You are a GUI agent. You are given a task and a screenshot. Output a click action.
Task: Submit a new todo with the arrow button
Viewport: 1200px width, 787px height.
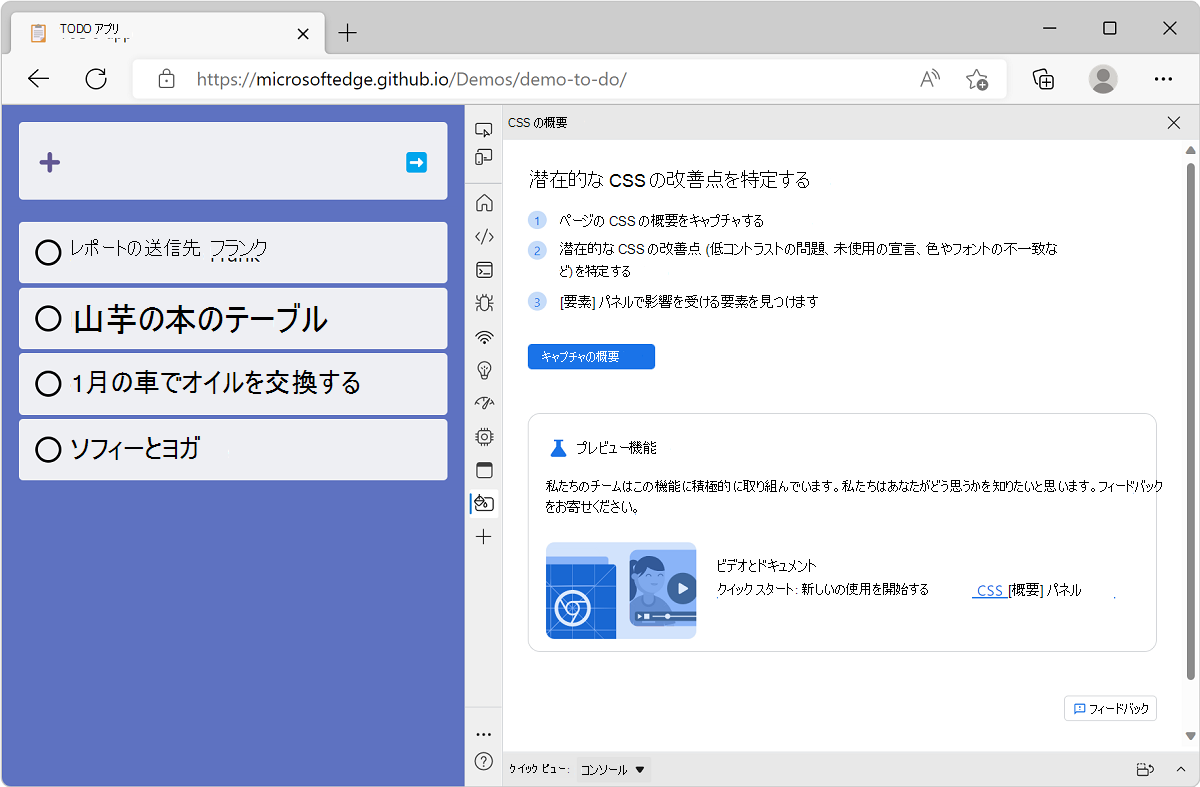(417, 162)
